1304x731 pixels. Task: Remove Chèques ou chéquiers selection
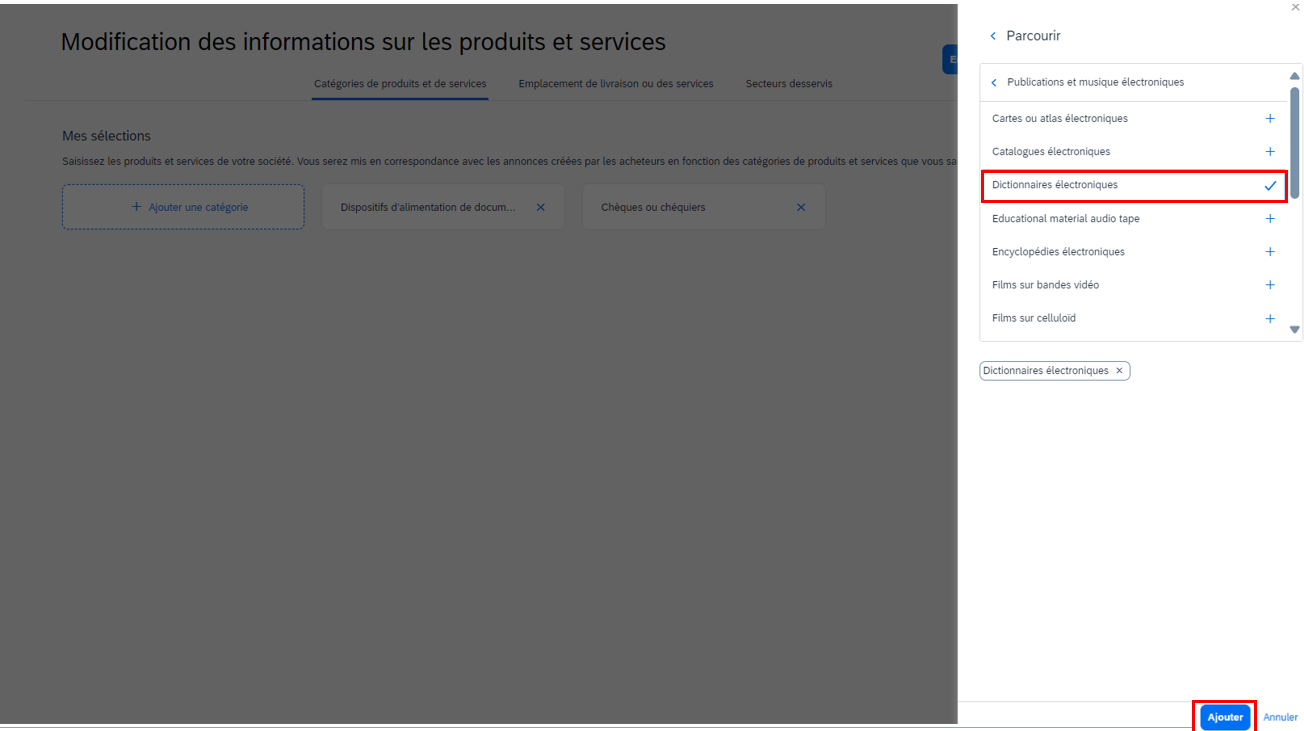(801, 207)
